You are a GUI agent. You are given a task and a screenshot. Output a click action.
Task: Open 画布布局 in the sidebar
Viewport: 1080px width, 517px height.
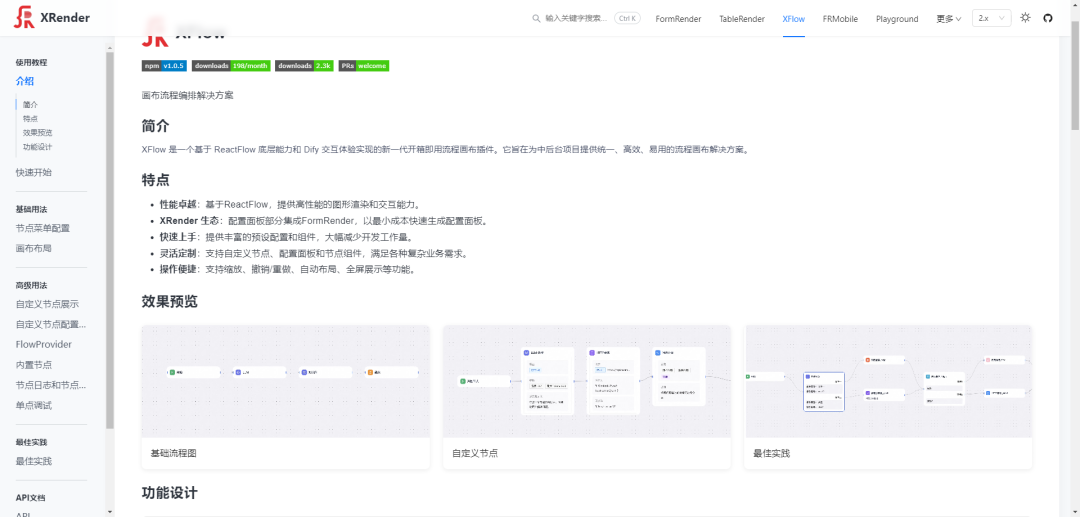[x=34, y=248]
